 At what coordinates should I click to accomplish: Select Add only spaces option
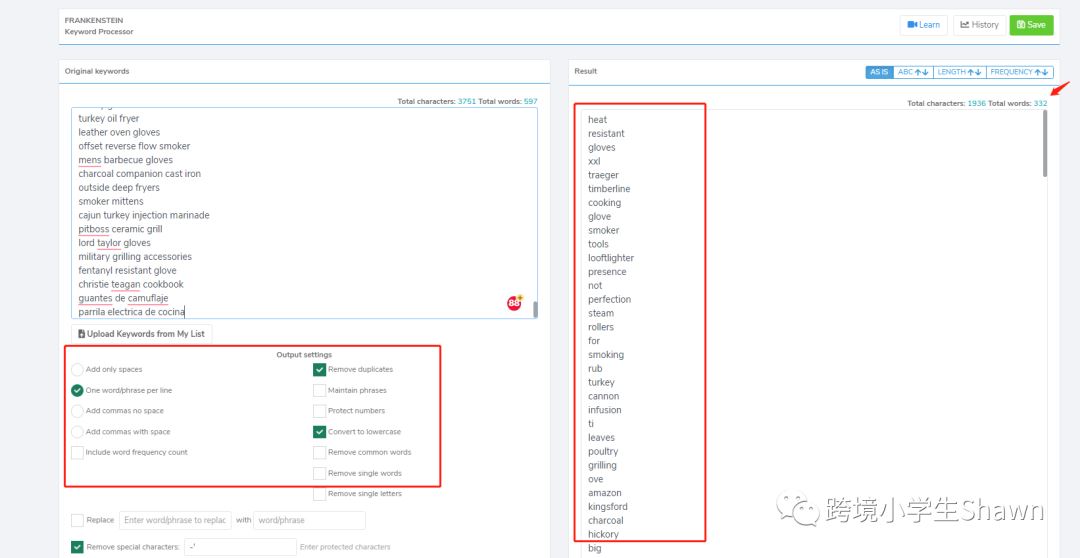pos(77,369)
